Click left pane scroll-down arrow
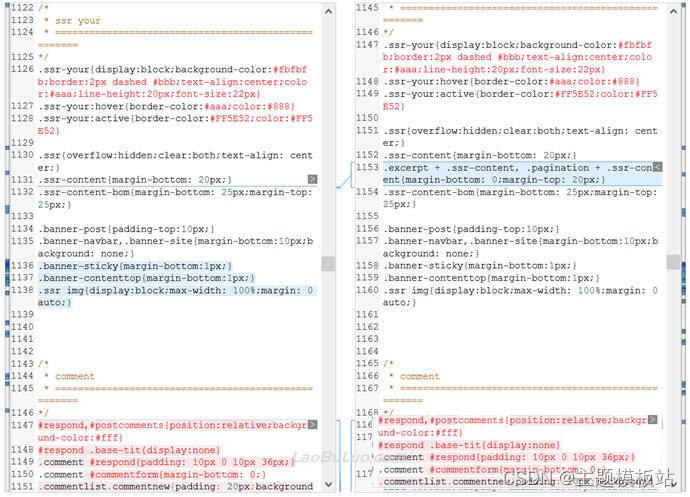Image resolution: width=690 pixels, height=497 pixels. pos(328,484)
